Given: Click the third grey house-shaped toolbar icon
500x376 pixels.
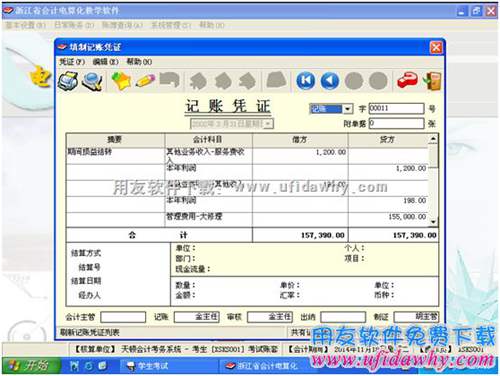Looking at the screenshot, I should click(x=247, y=81).
